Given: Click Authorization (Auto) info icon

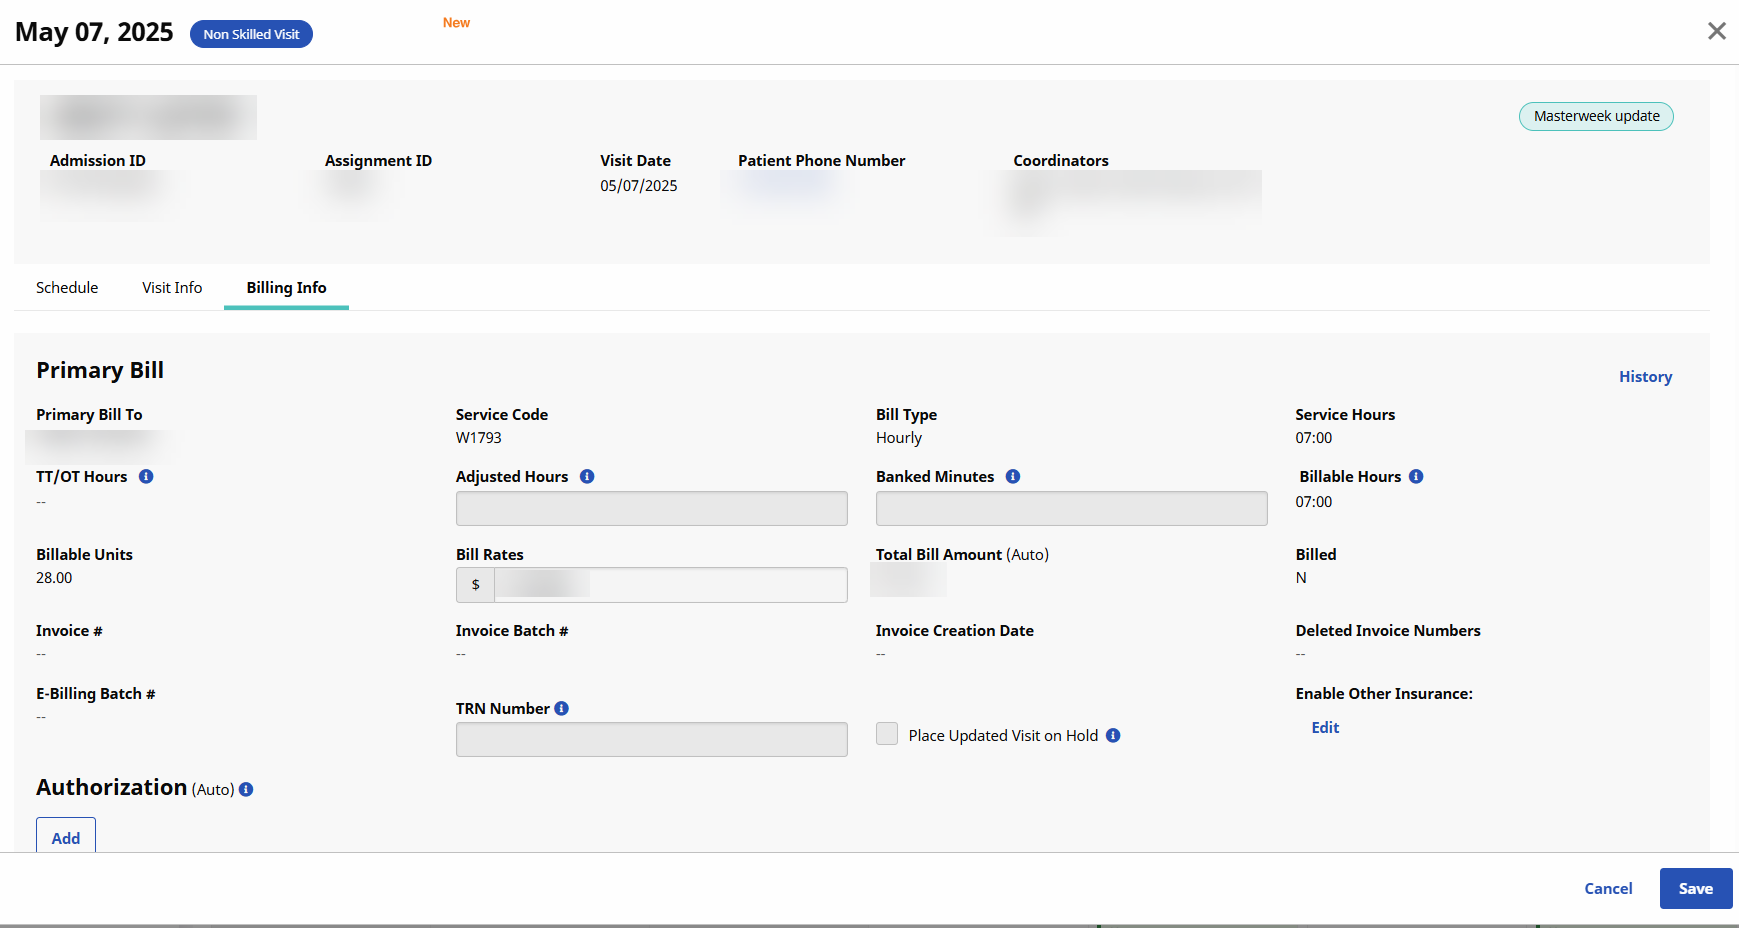Looking at the screenshot, I should pos(246,790).
